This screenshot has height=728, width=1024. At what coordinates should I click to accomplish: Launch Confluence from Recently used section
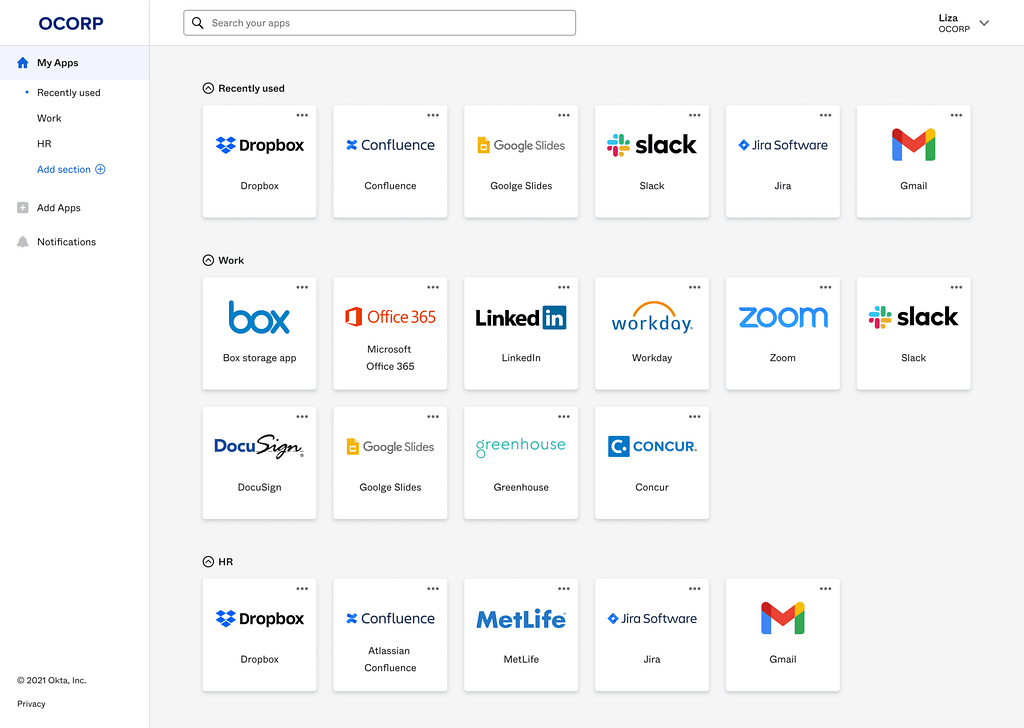point(390,161)
